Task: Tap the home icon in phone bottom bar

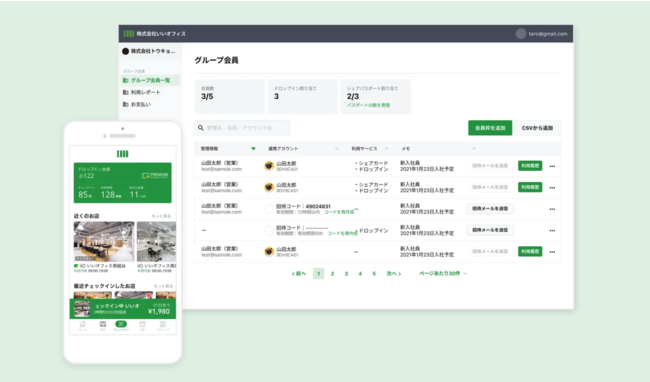Action: [82, 324]
